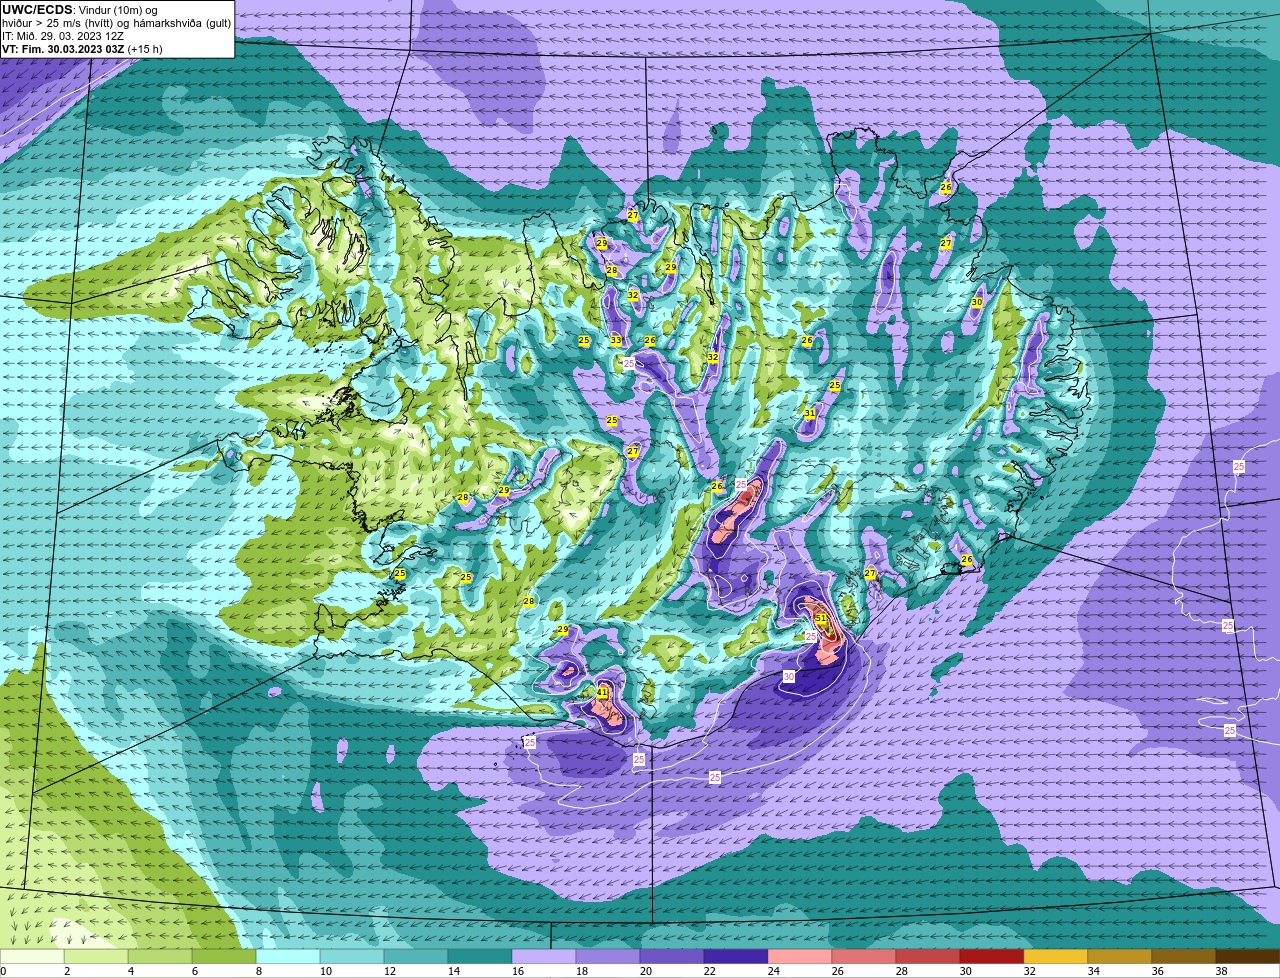Click the yellow gust label 33

(616, 341)
